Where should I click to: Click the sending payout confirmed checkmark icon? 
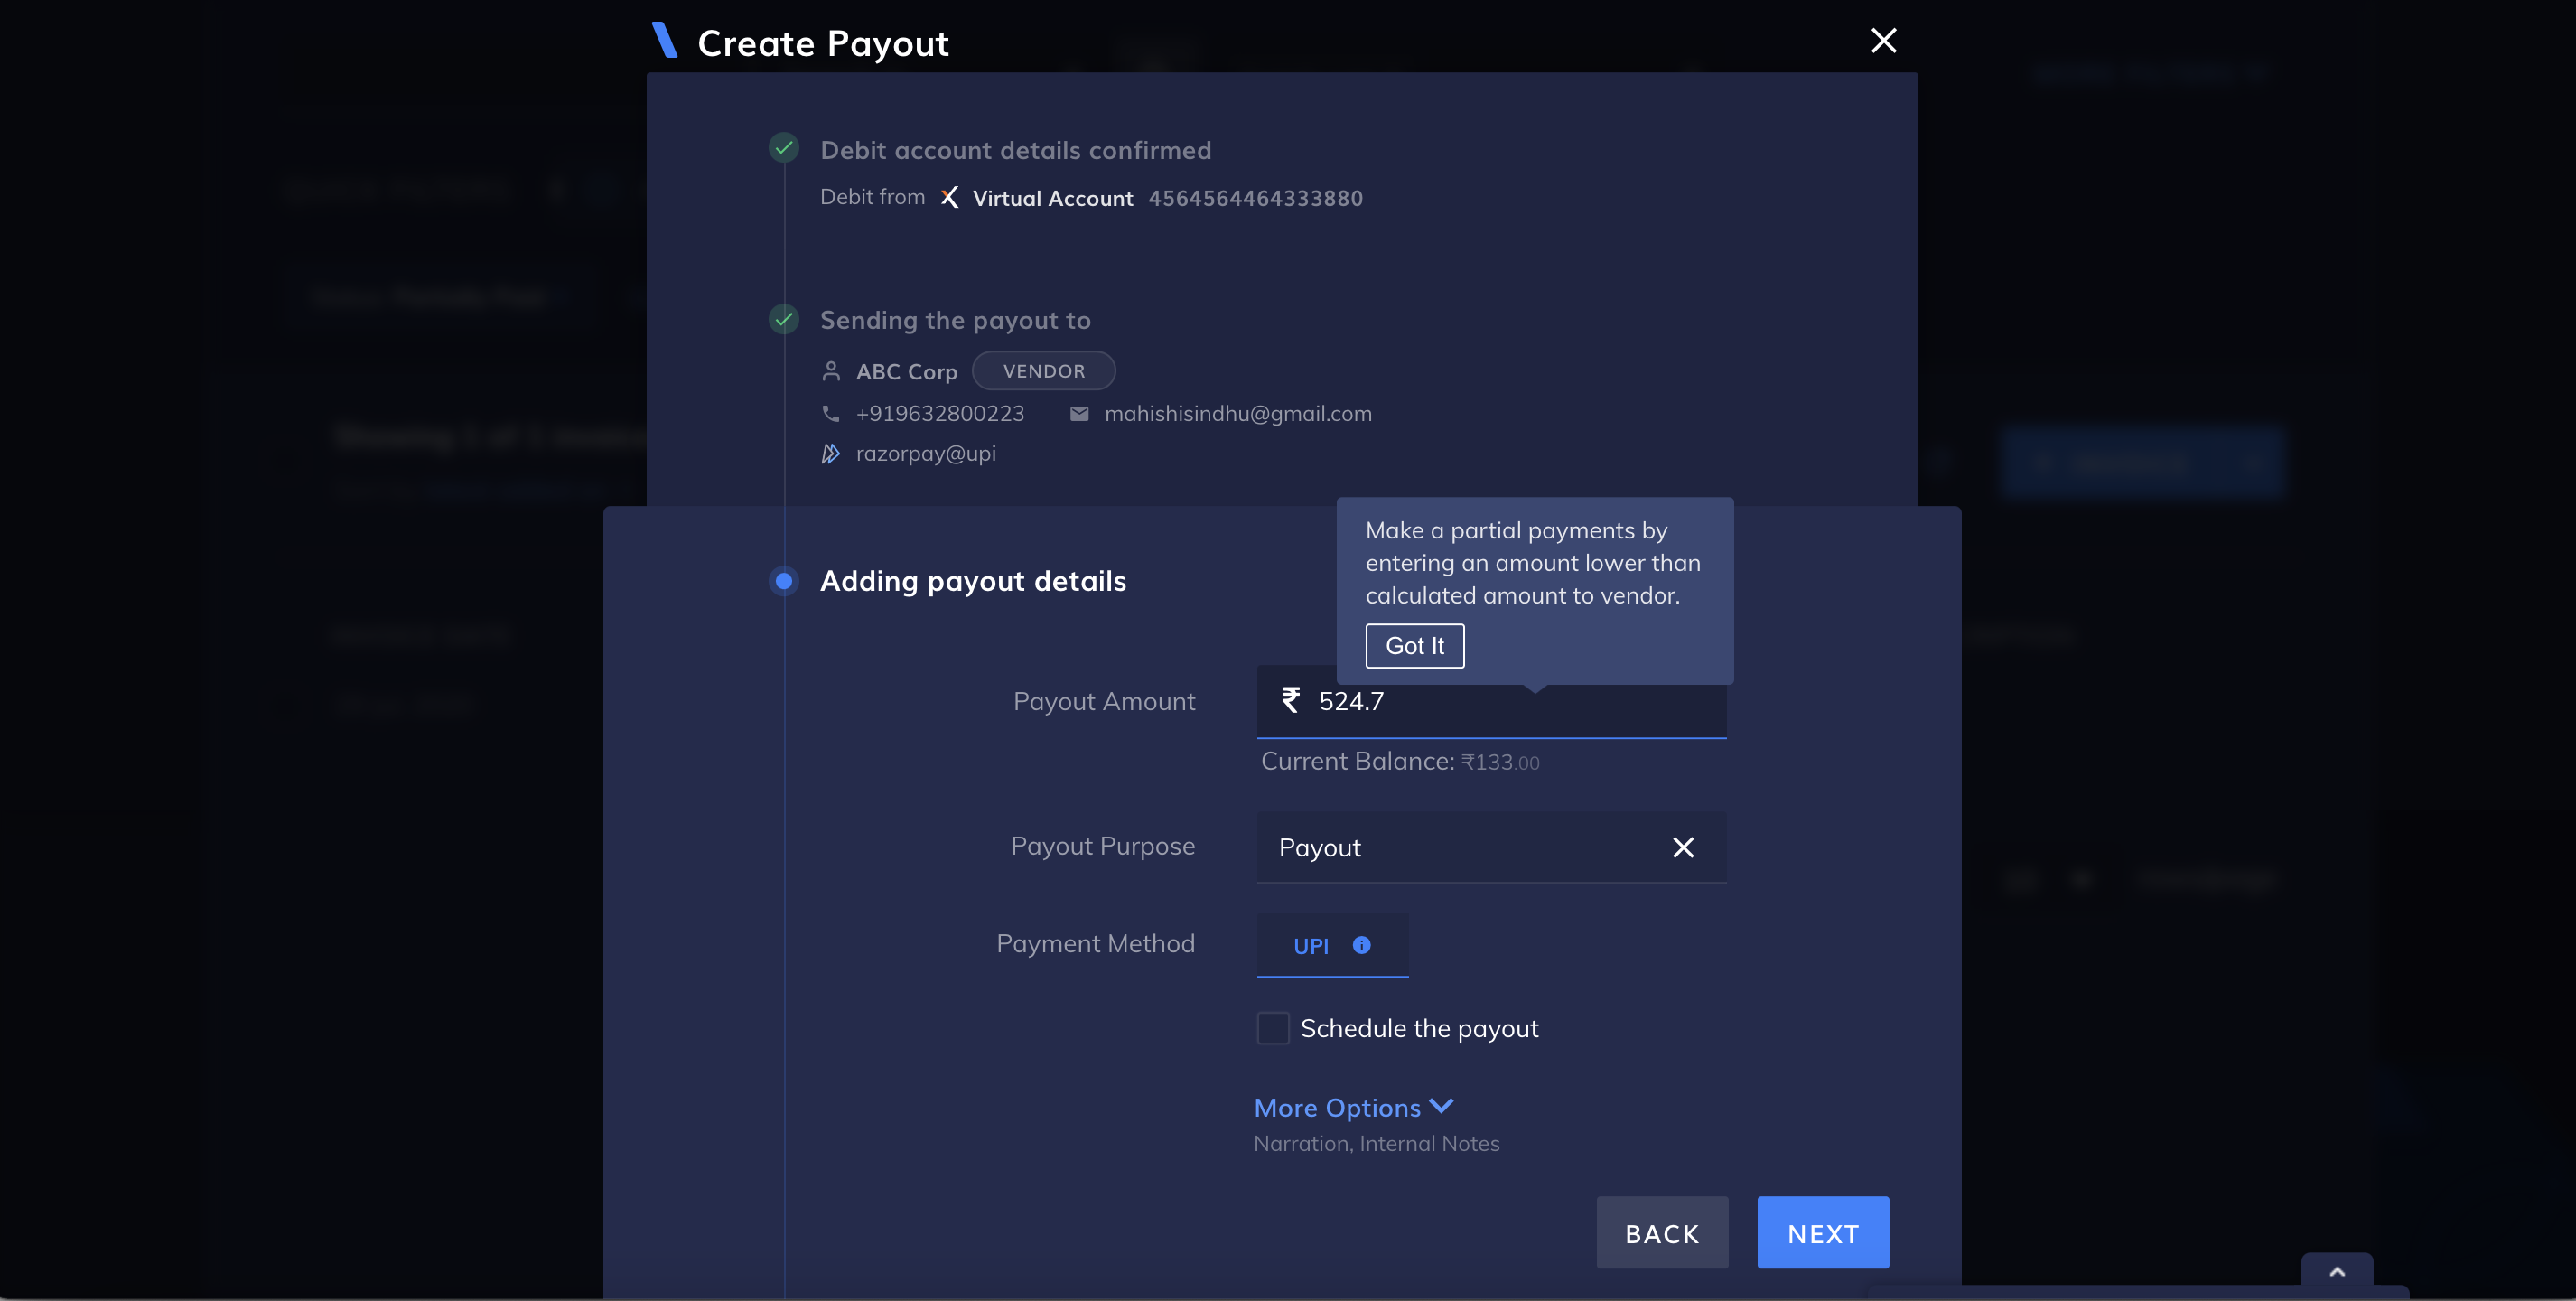click(x=785, y=319)
